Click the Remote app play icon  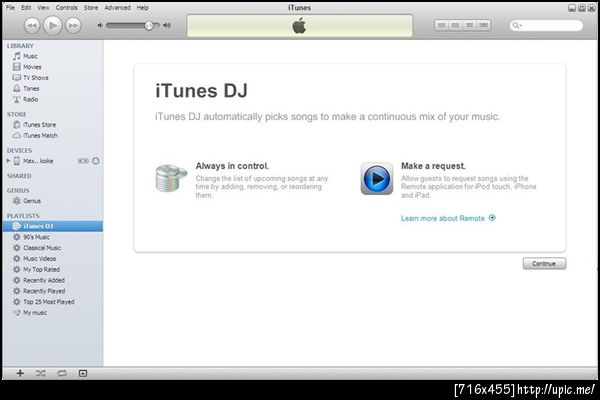coord(377,179)
